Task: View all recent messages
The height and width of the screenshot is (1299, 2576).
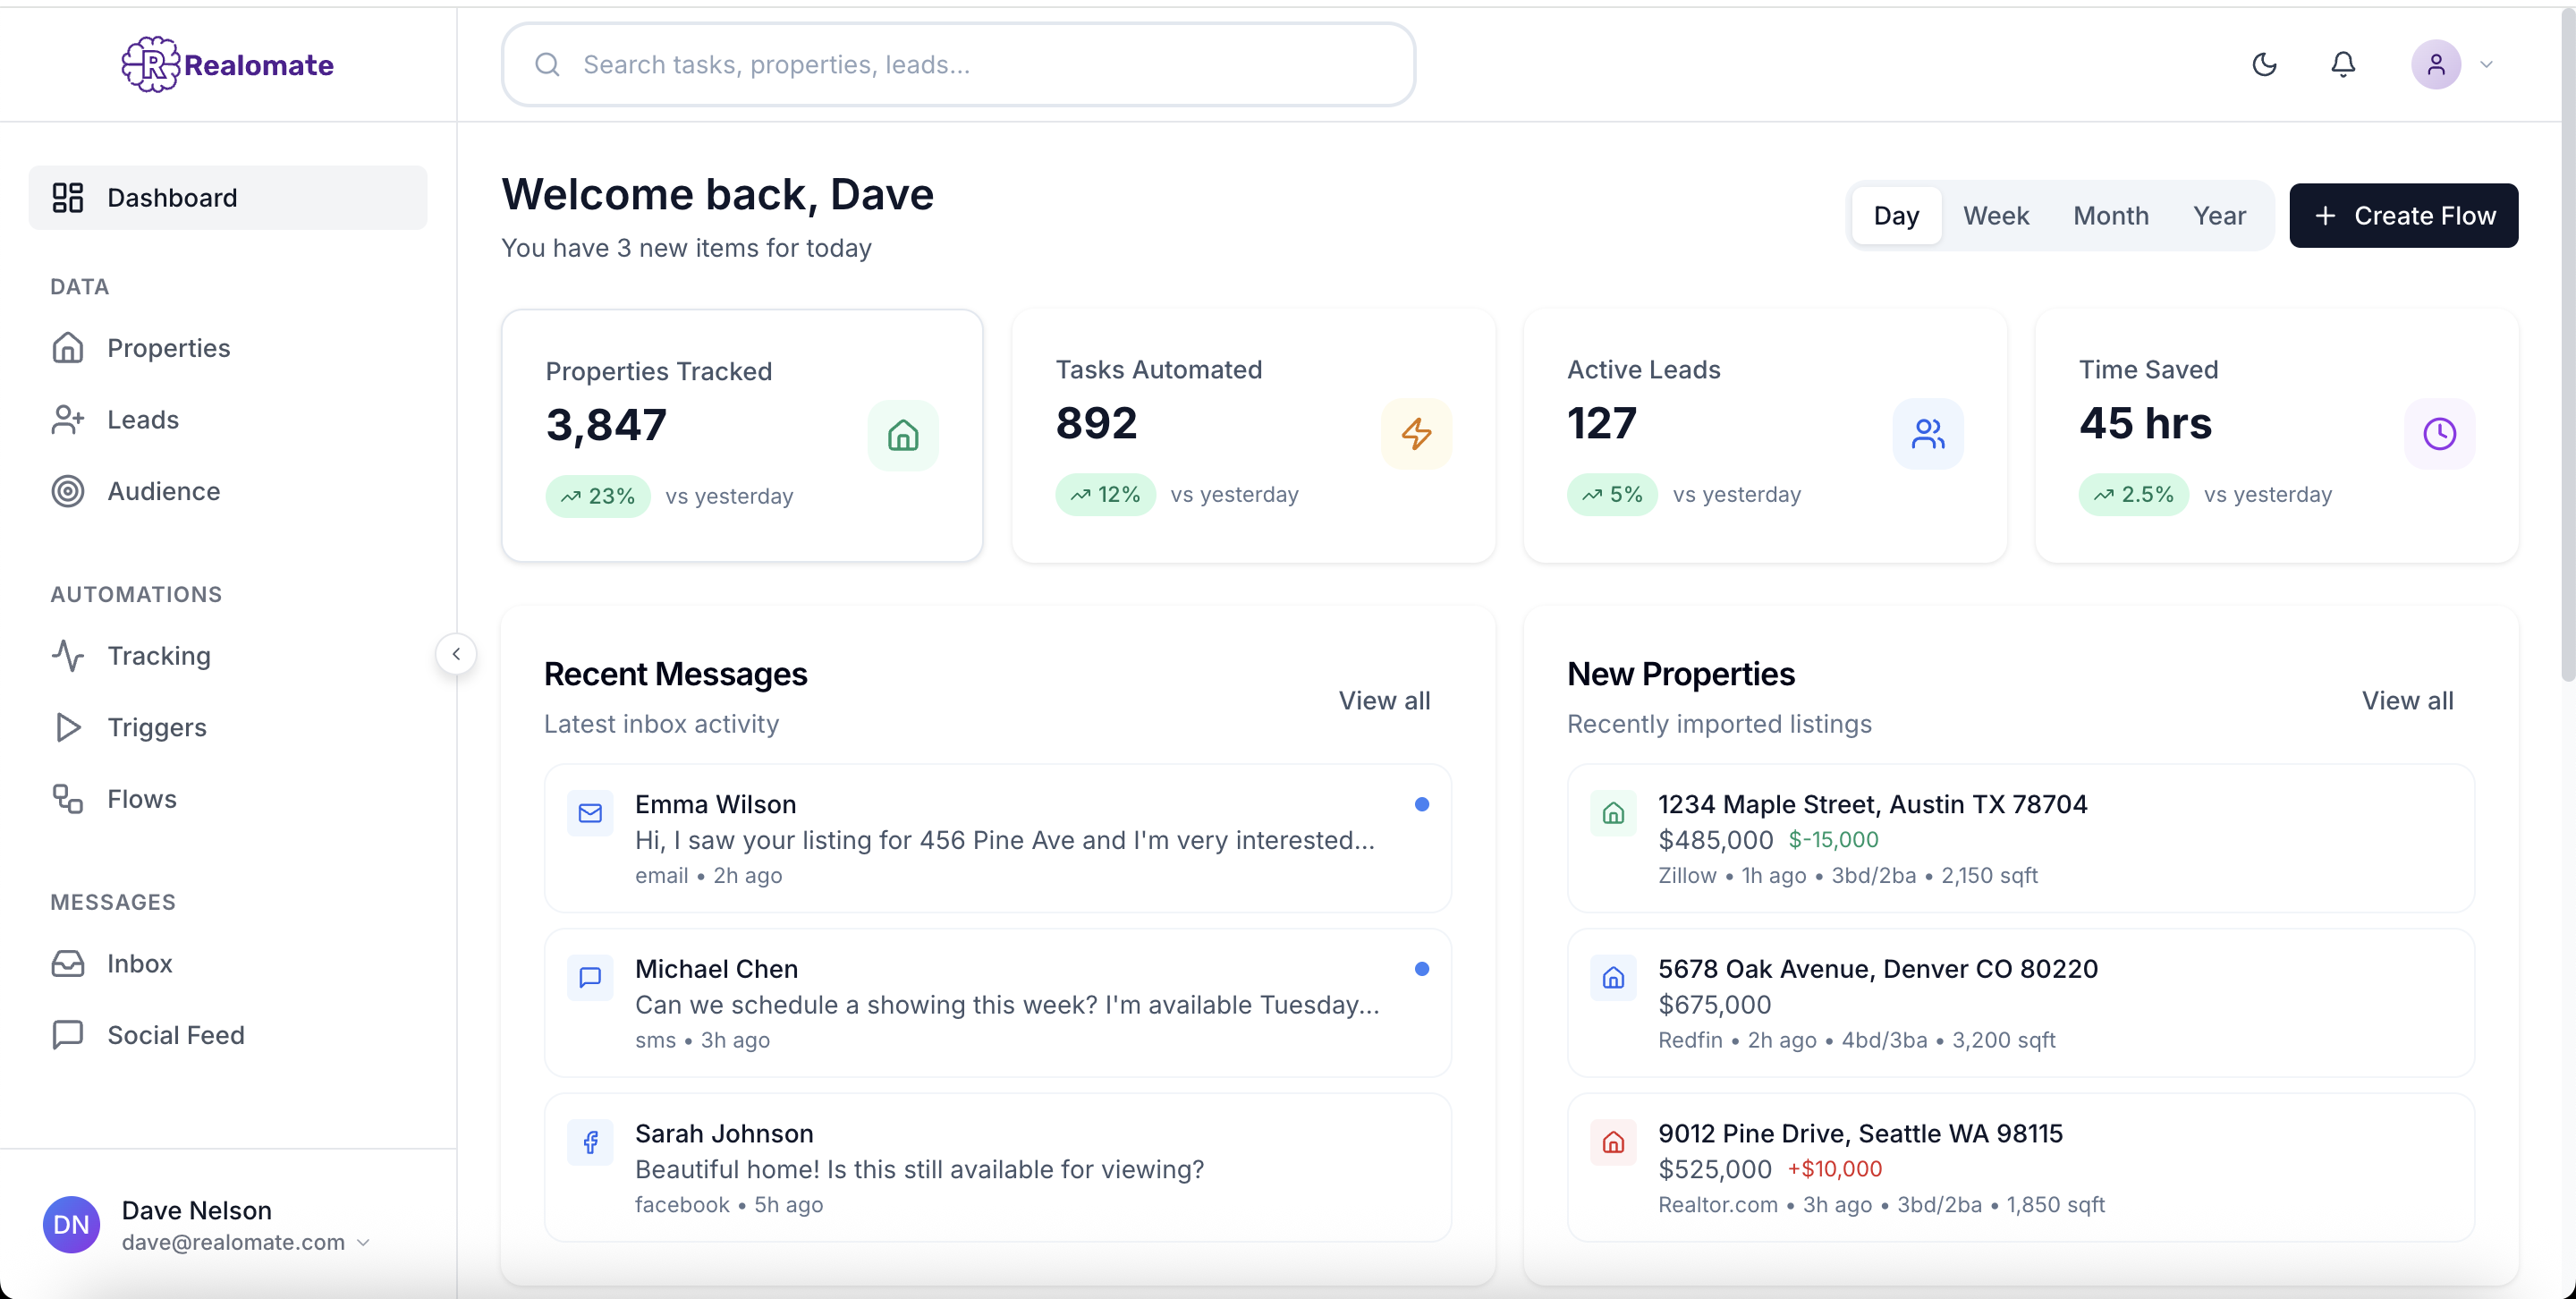Action: click(1383, 700)
